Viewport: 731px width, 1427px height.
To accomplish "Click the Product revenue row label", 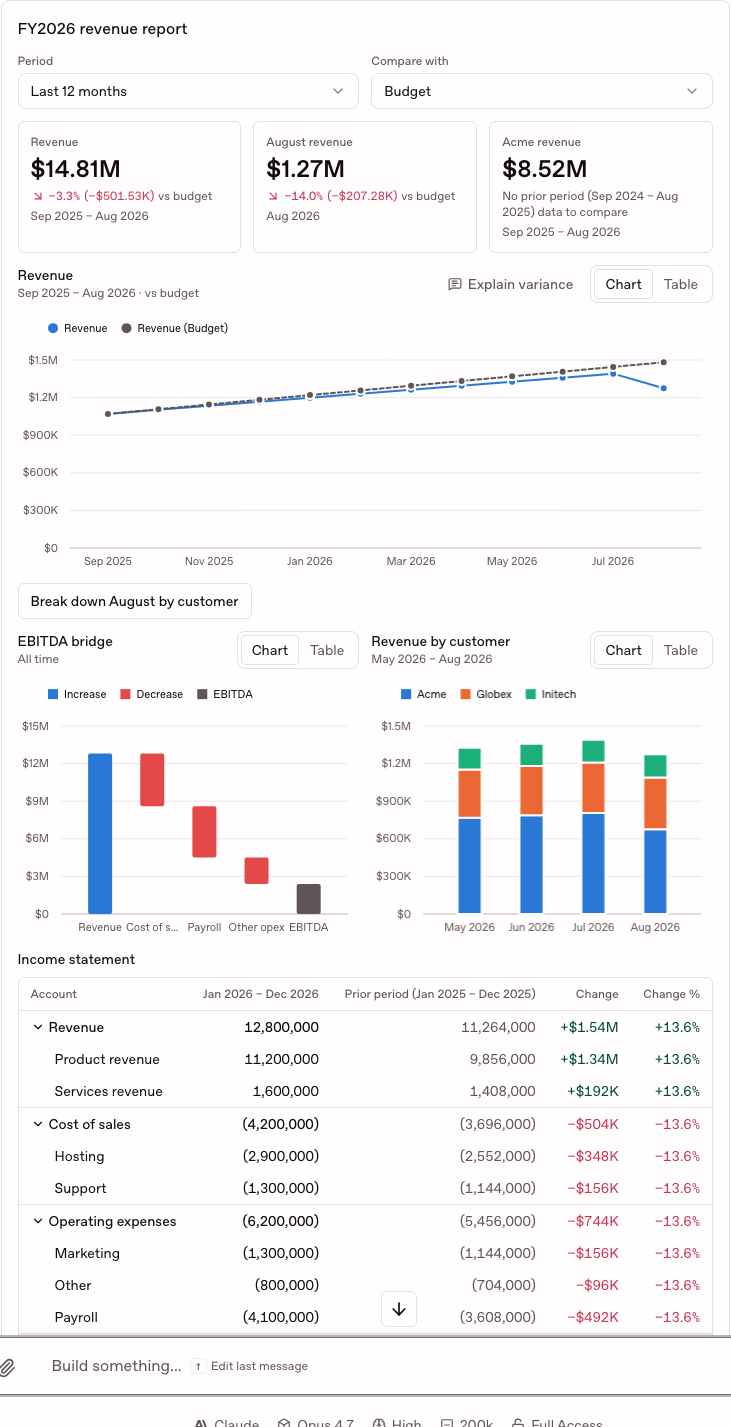I will tap(107, 1059).
